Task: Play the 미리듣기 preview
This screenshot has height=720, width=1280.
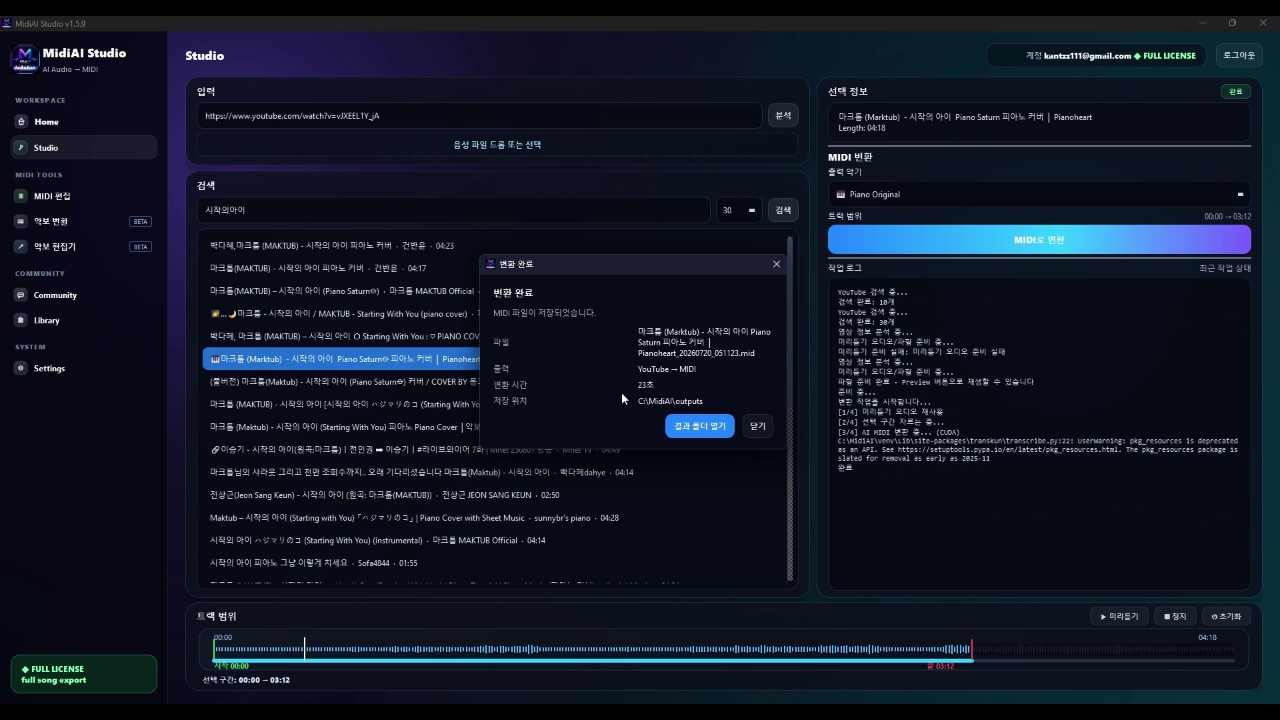Action: (x=1119, y=617)
